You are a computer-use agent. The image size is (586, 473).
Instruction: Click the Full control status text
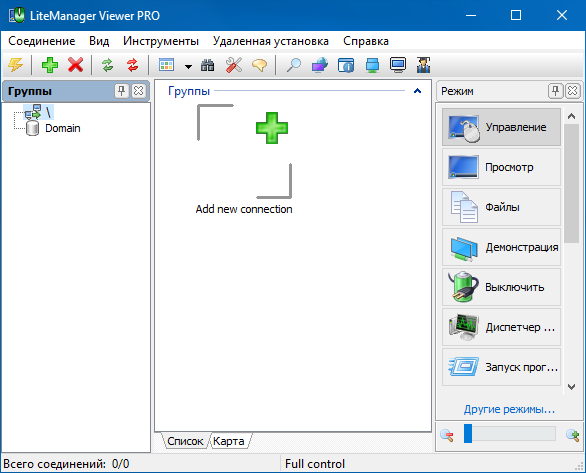click(315, 464)
